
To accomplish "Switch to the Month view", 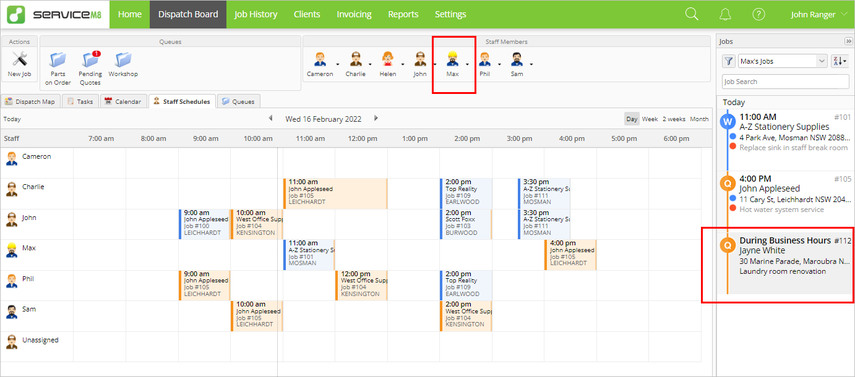I will pyautogui.click(x=700, y=119).
